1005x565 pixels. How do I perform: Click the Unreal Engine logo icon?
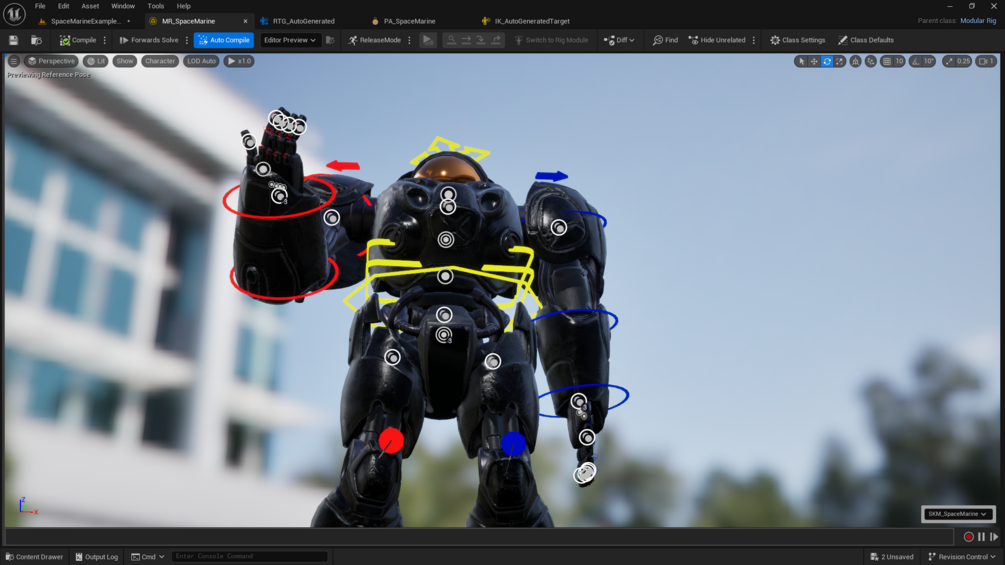click(x=14, y=13)
